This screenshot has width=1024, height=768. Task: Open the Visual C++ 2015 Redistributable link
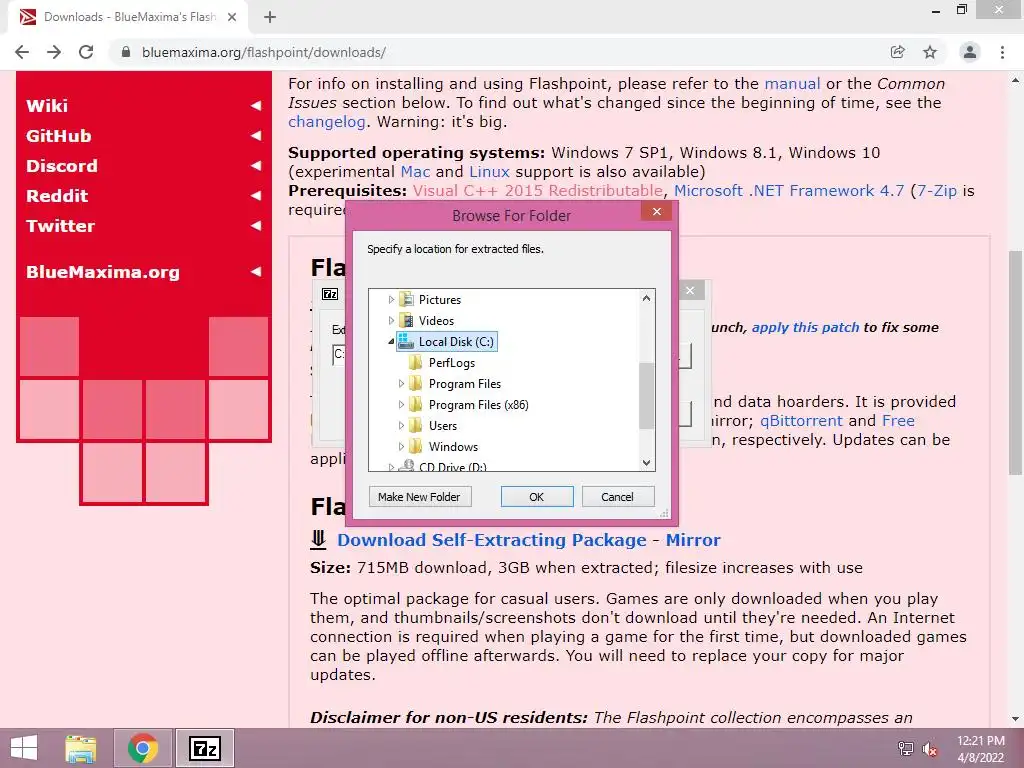pos(537,191)
